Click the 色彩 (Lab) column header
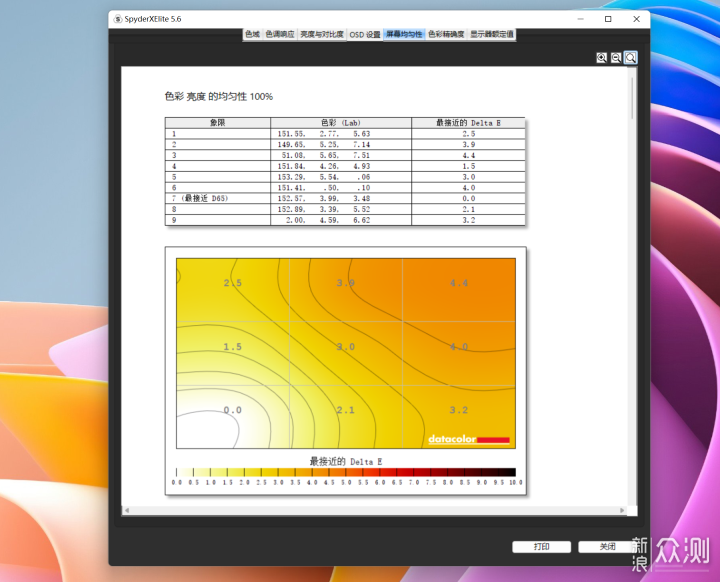Image resolution: width=720 pixels, height=582 pixels. pyautogui.click(x=341, y=123)
